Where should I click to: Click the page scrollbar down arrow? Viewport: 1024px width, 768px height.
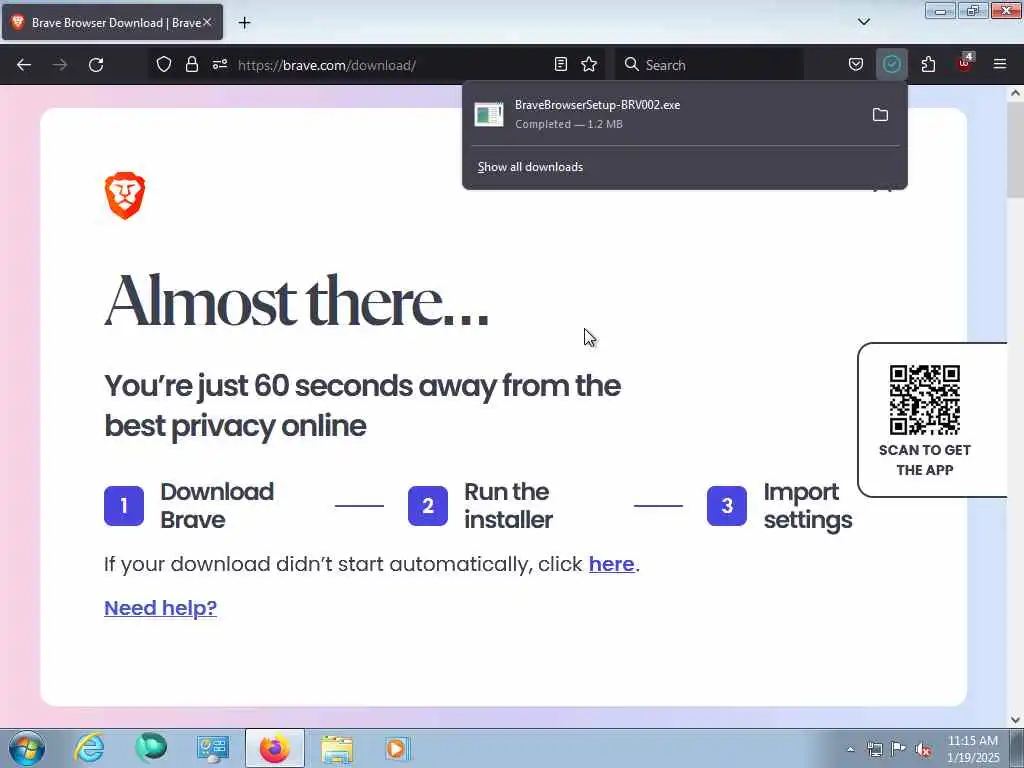pyautogui.click(x=1016, y=720)
